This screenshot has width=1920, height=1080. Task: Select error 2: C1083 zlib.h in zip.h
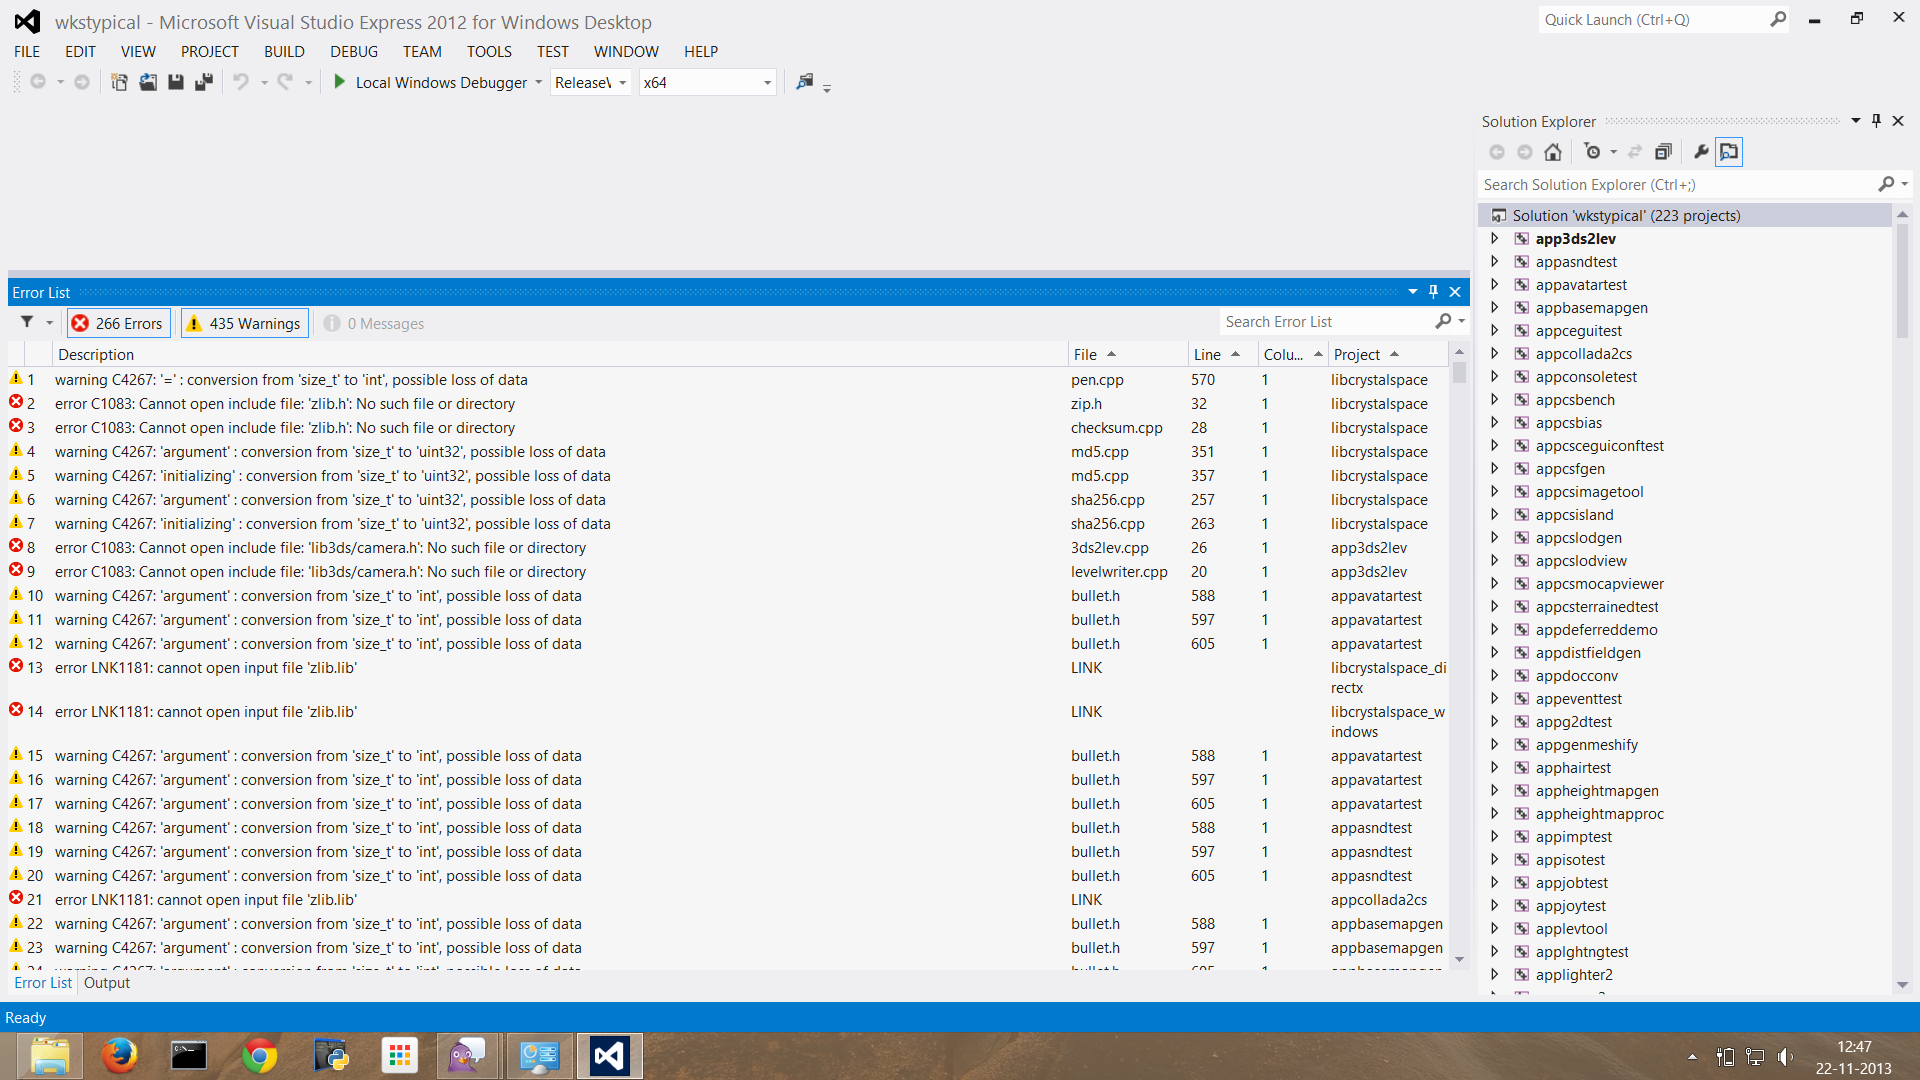728,403
